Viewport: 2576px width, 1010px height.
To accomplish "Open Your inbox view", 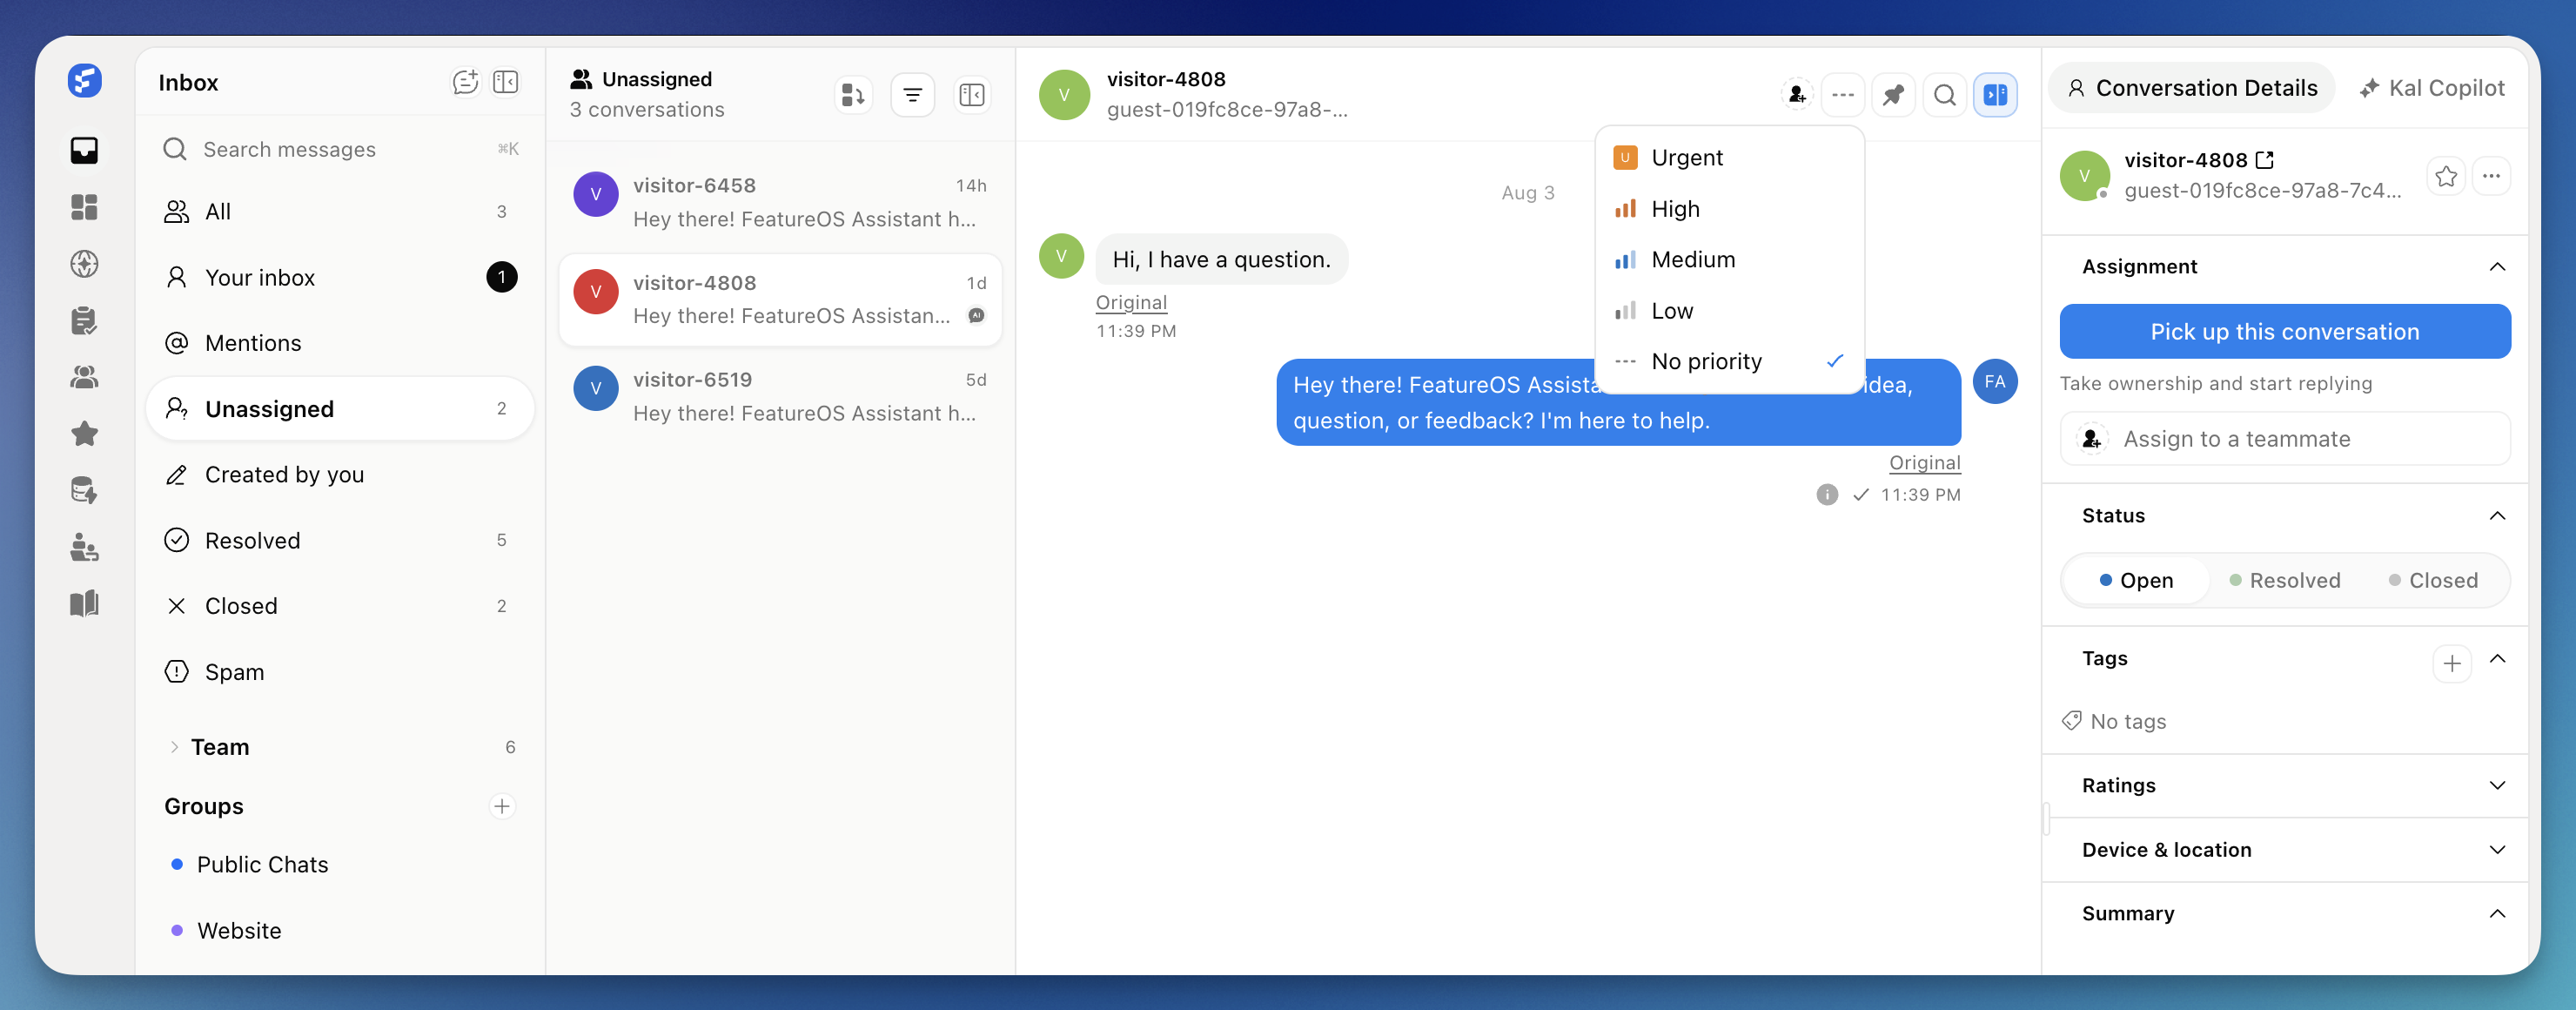I will point(340,278).
